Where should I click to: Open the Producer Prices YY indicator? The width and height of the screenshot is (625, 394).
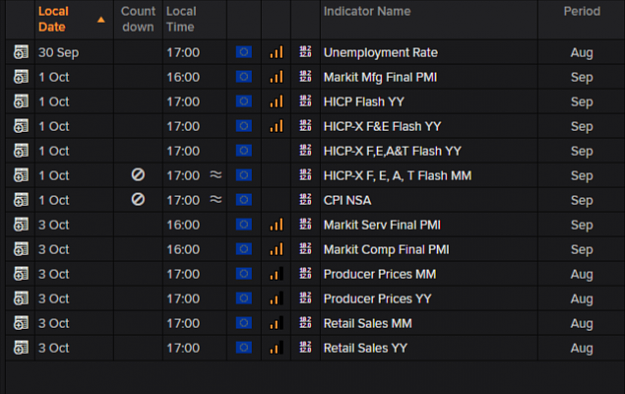click(377, 299)
